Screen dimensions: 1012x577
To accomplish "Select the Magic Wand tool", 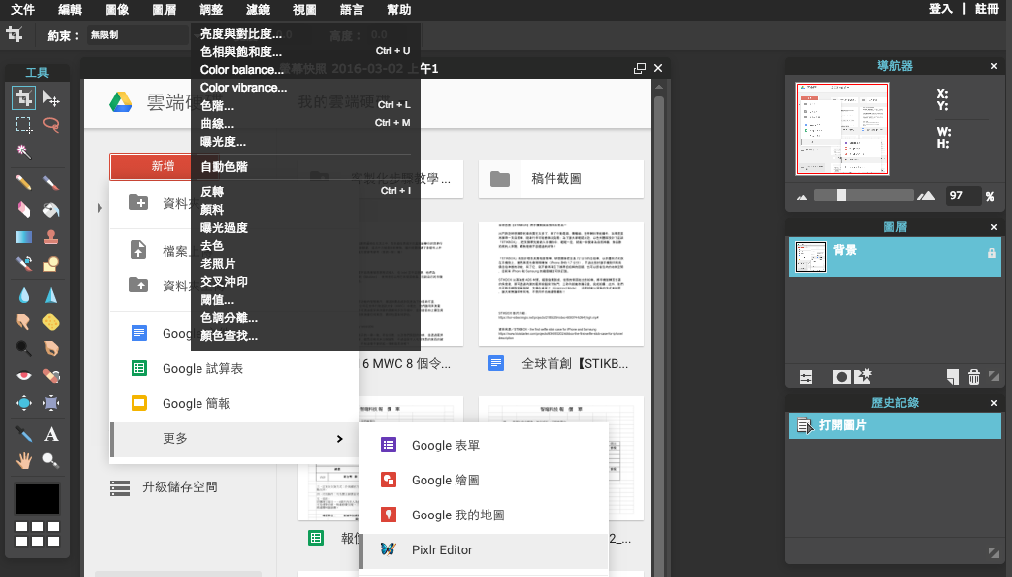I will point(24,152).
